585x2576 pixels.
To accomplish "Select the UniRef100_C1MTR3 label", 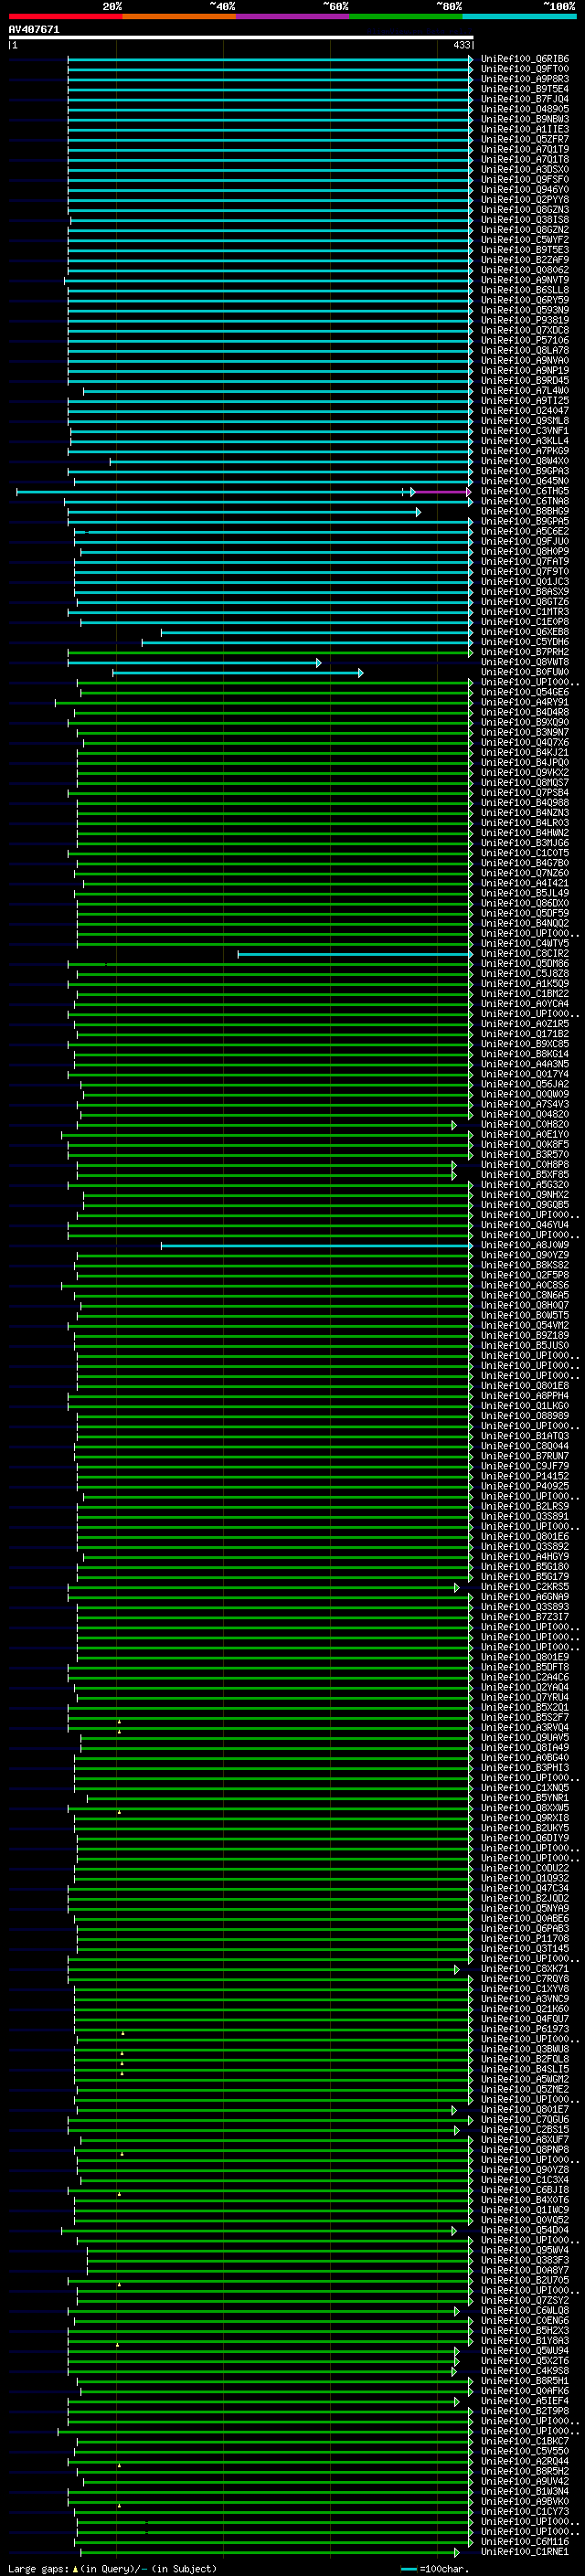I will pos(525,612).
